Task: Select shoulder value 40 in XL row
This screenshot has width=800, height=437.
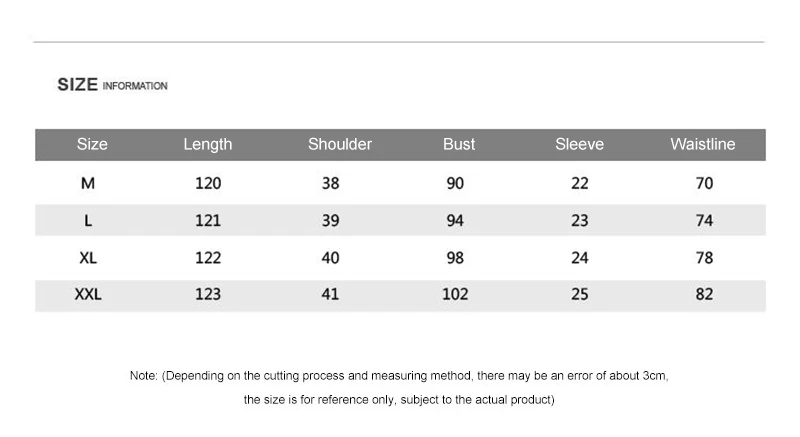Action: tap(330, 258)
